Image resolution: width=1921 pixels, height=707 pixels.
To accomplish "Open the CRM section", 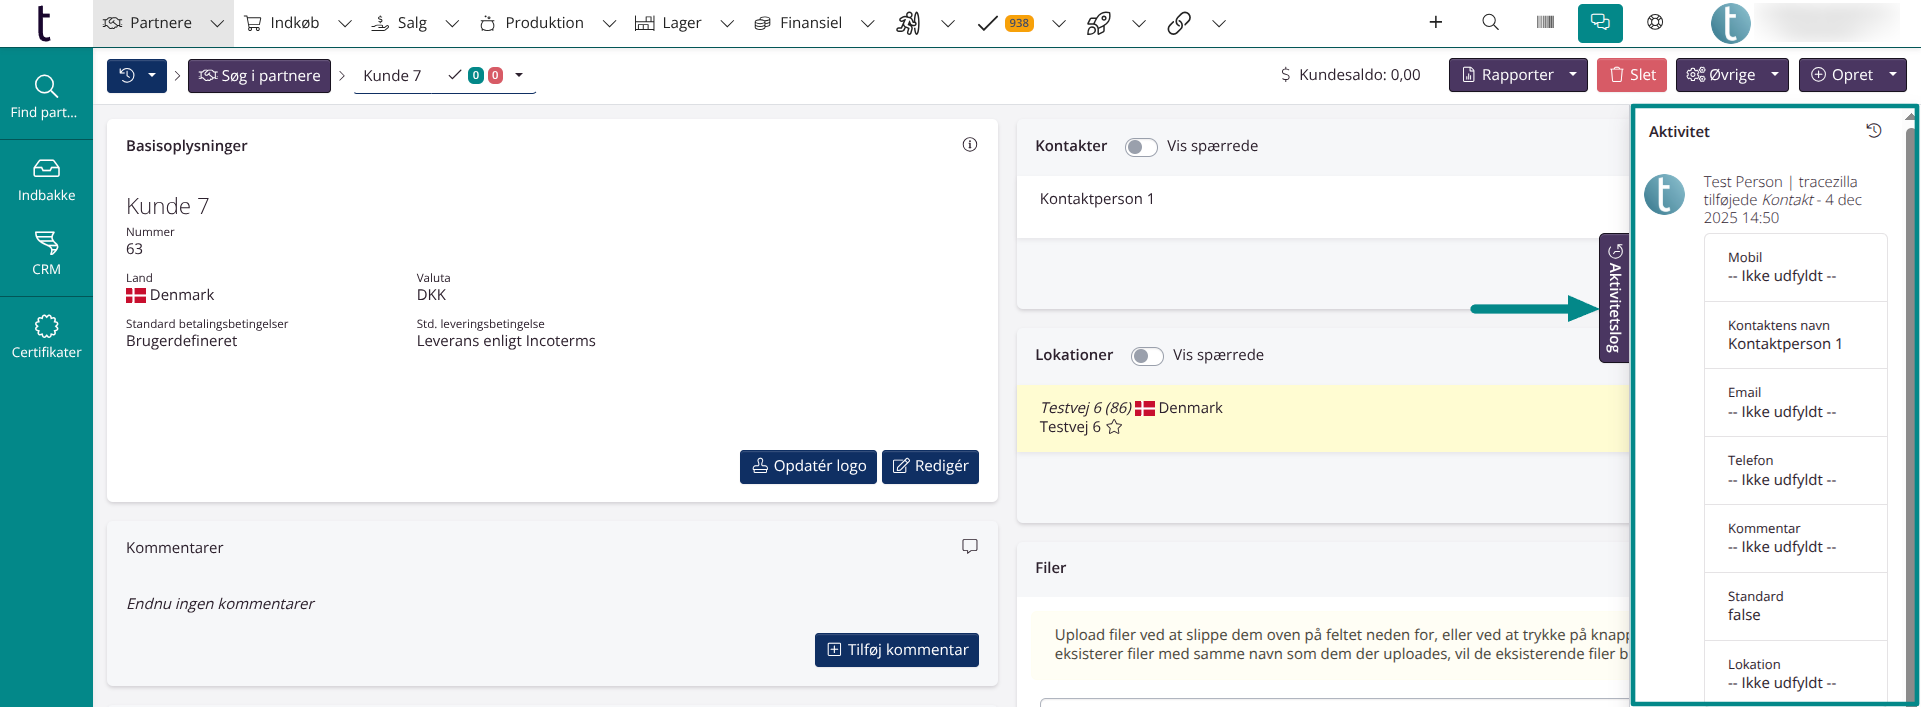I will pyautogui.click(x=46, y=253).
